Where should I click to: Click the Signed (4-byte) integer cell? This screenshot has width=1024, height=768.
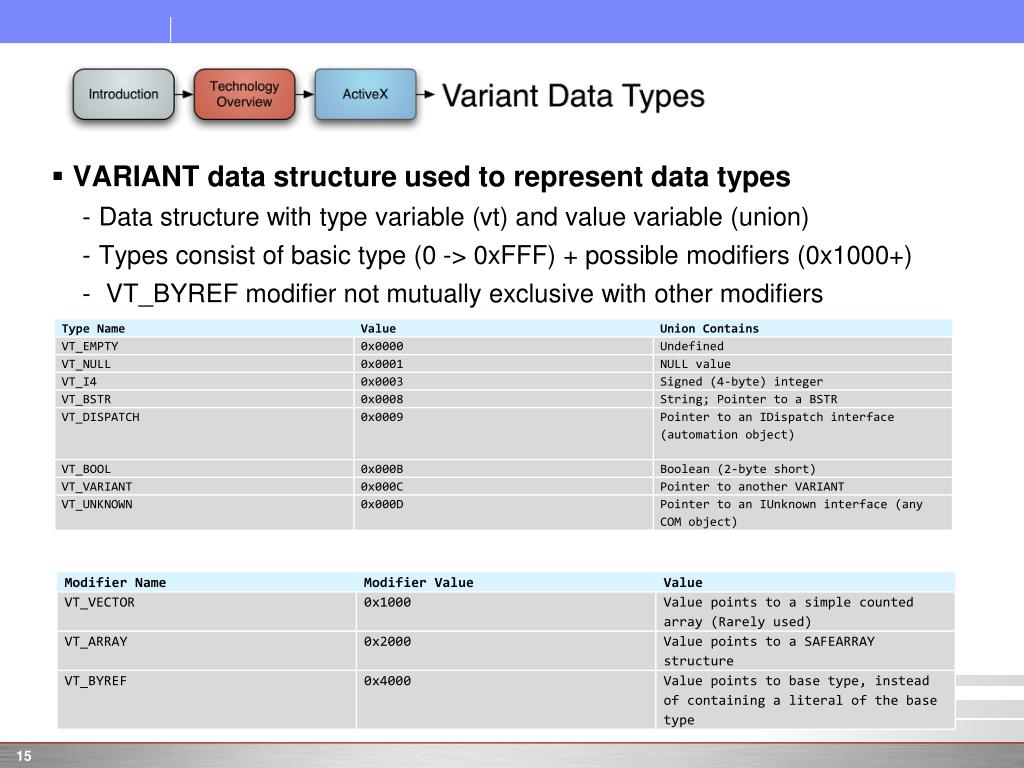[x=803, y=381]
